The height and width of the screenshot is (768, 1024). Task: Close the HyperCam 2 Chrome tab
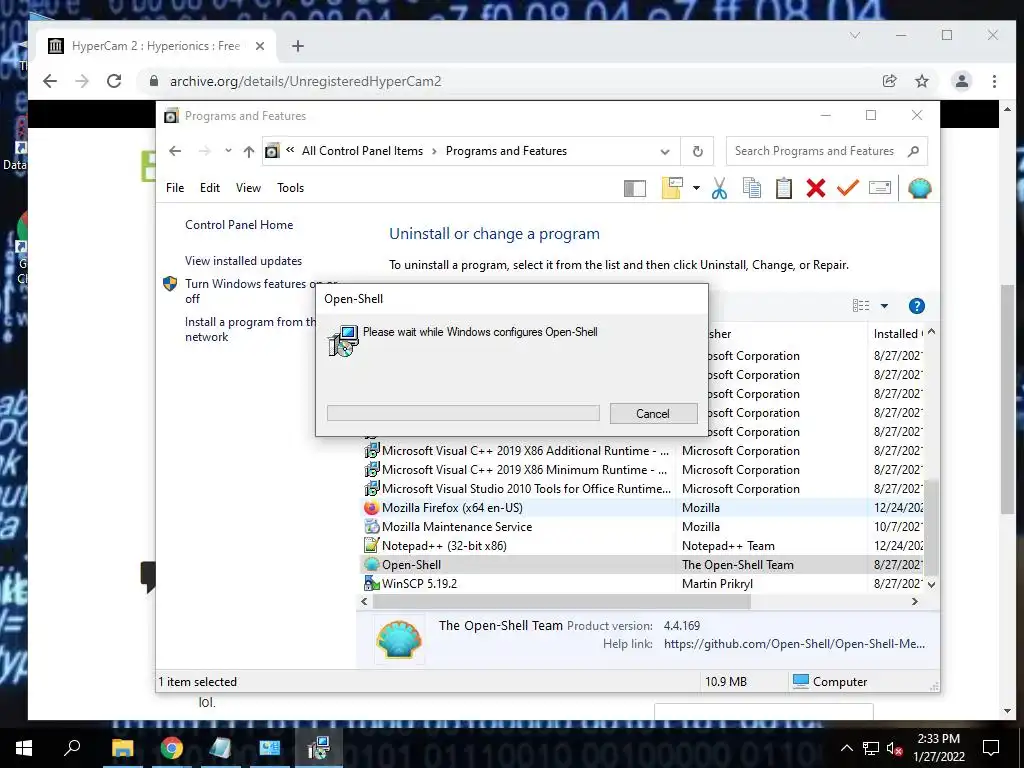point(260,46)
